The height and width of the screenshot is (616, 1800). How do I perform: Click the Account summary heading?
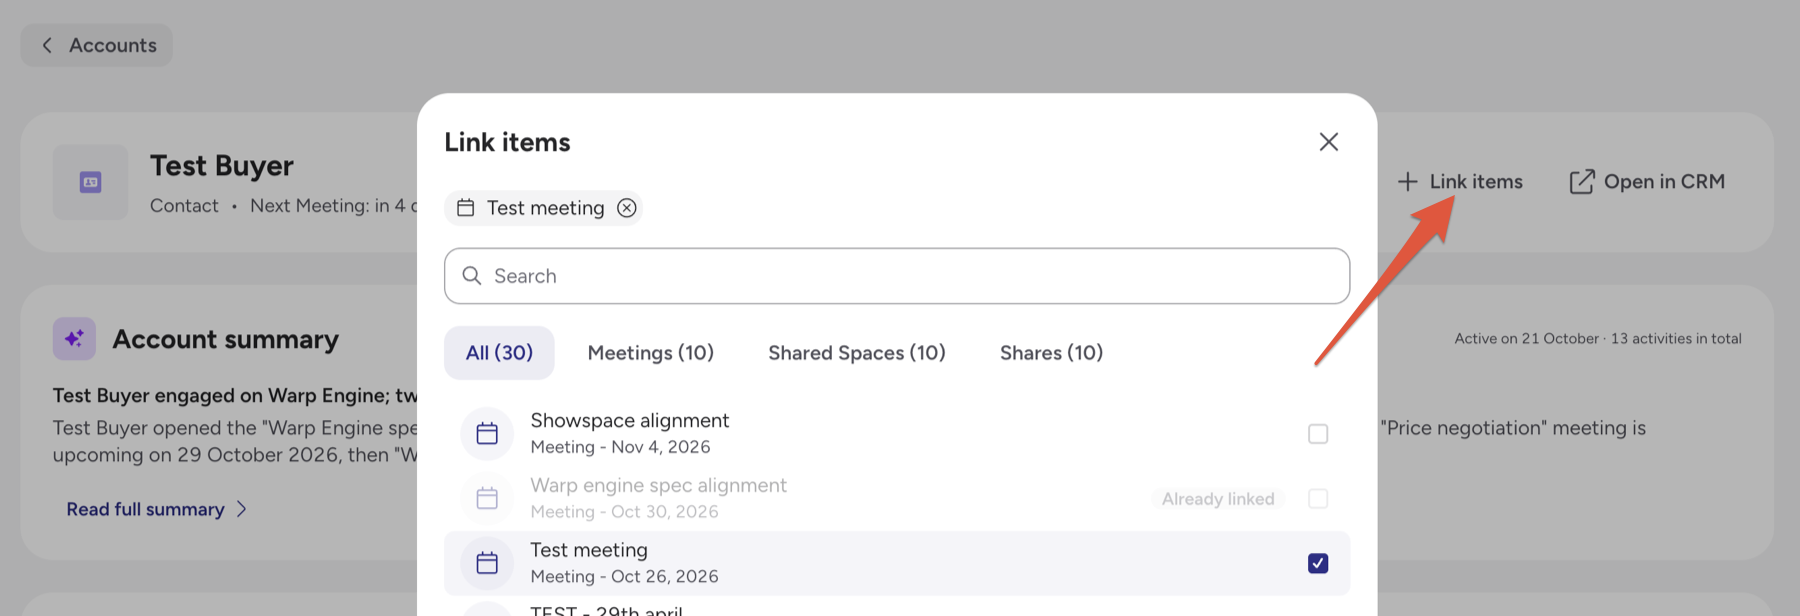click(x=226, y=339)
